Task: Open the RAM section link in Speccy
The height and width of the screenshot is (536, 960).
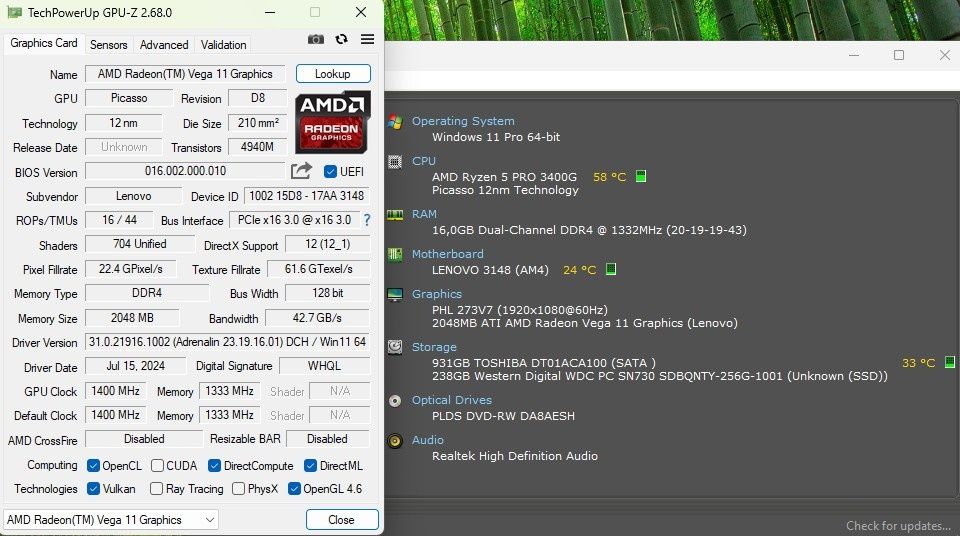Action: point(424,214)
